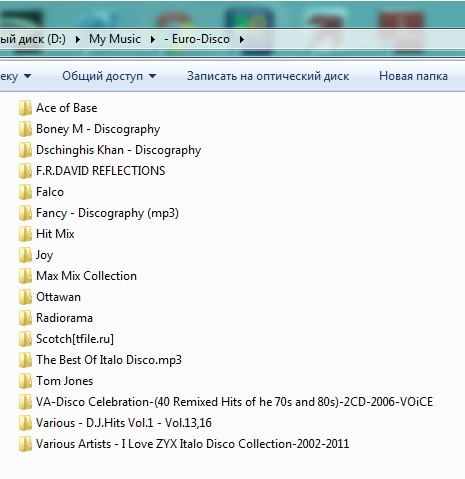Select Various Artists - I Love ZYX name

pos(192,444)
